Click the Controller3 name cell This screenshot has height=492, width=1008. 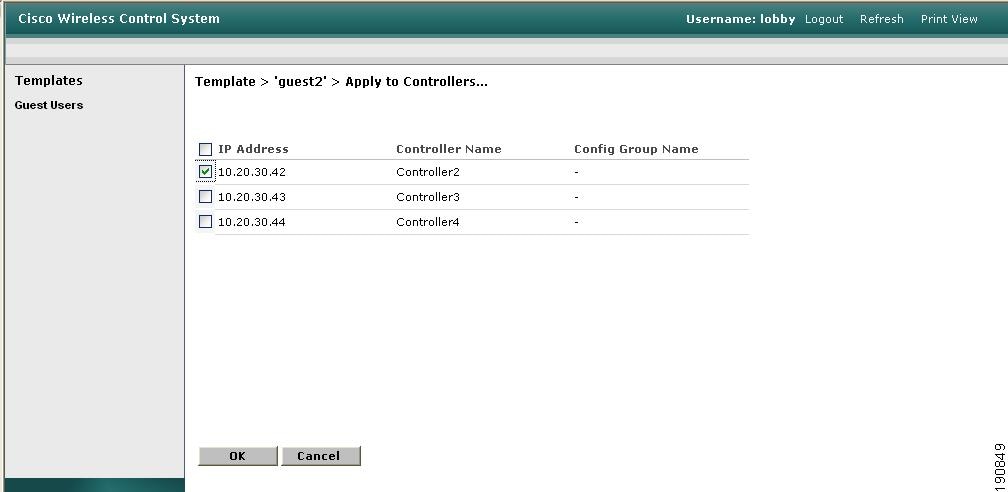pos(428,197)
